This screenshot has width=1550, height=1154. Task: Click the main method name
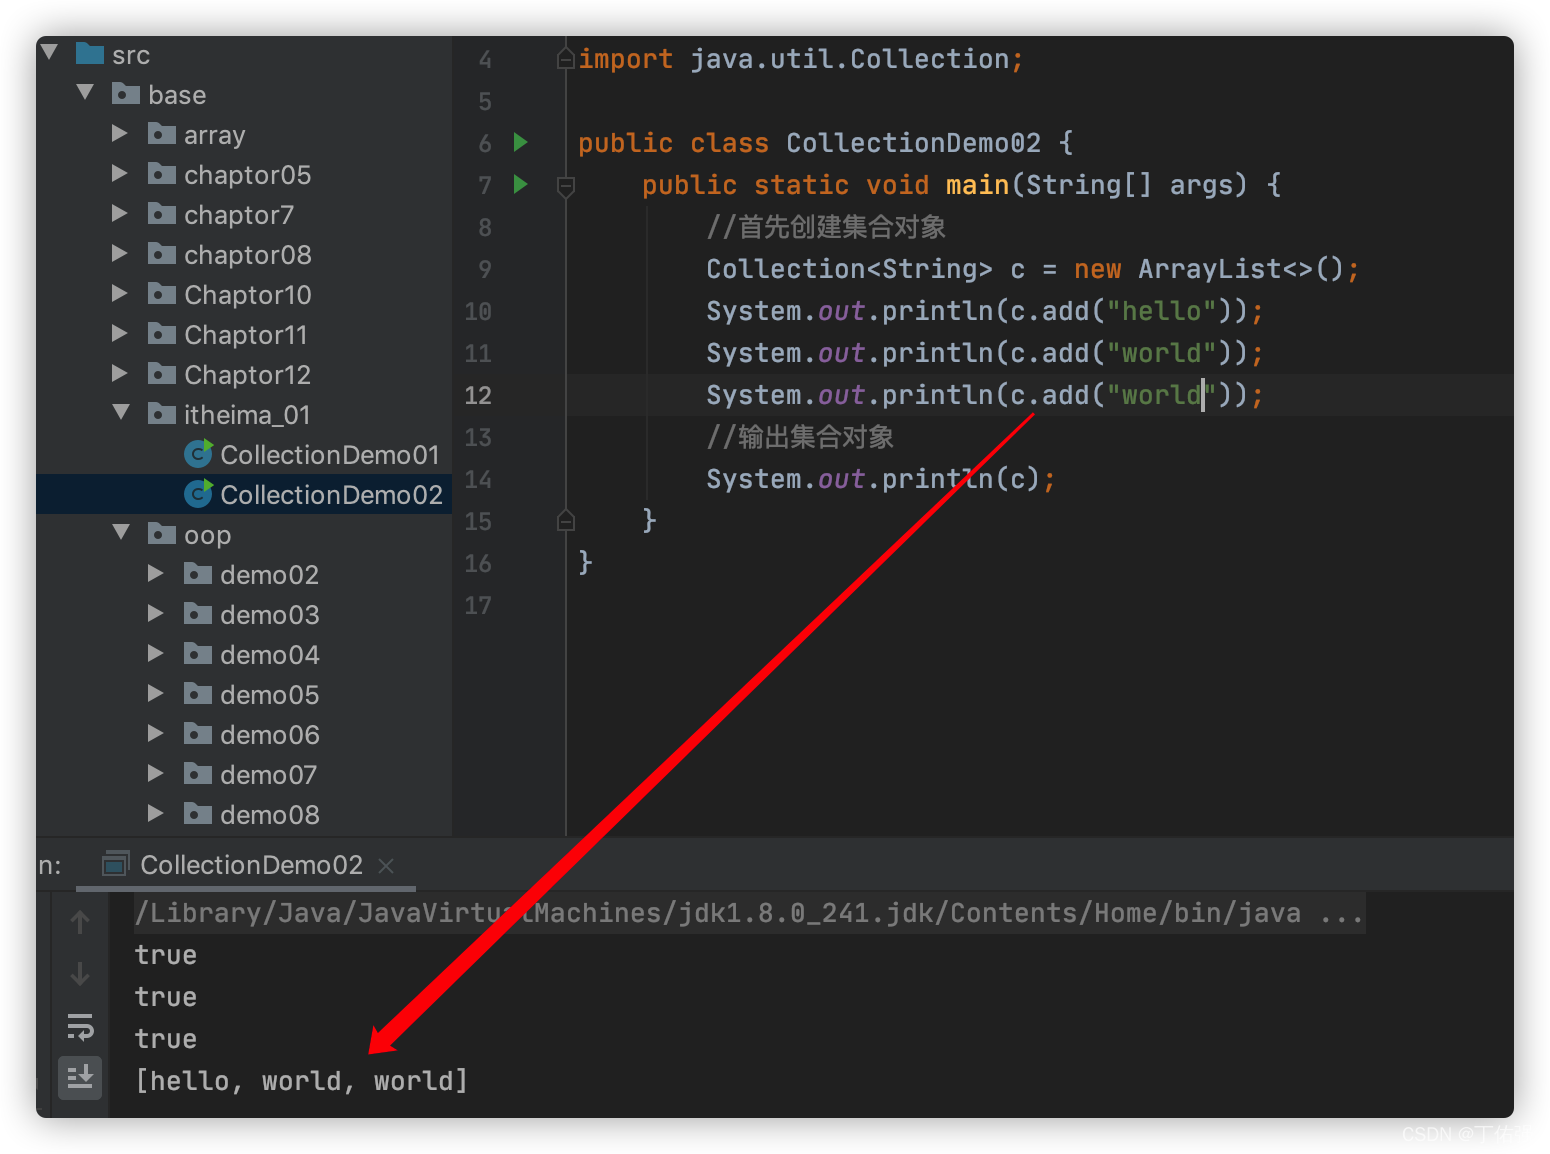click(x=978, y=185)
